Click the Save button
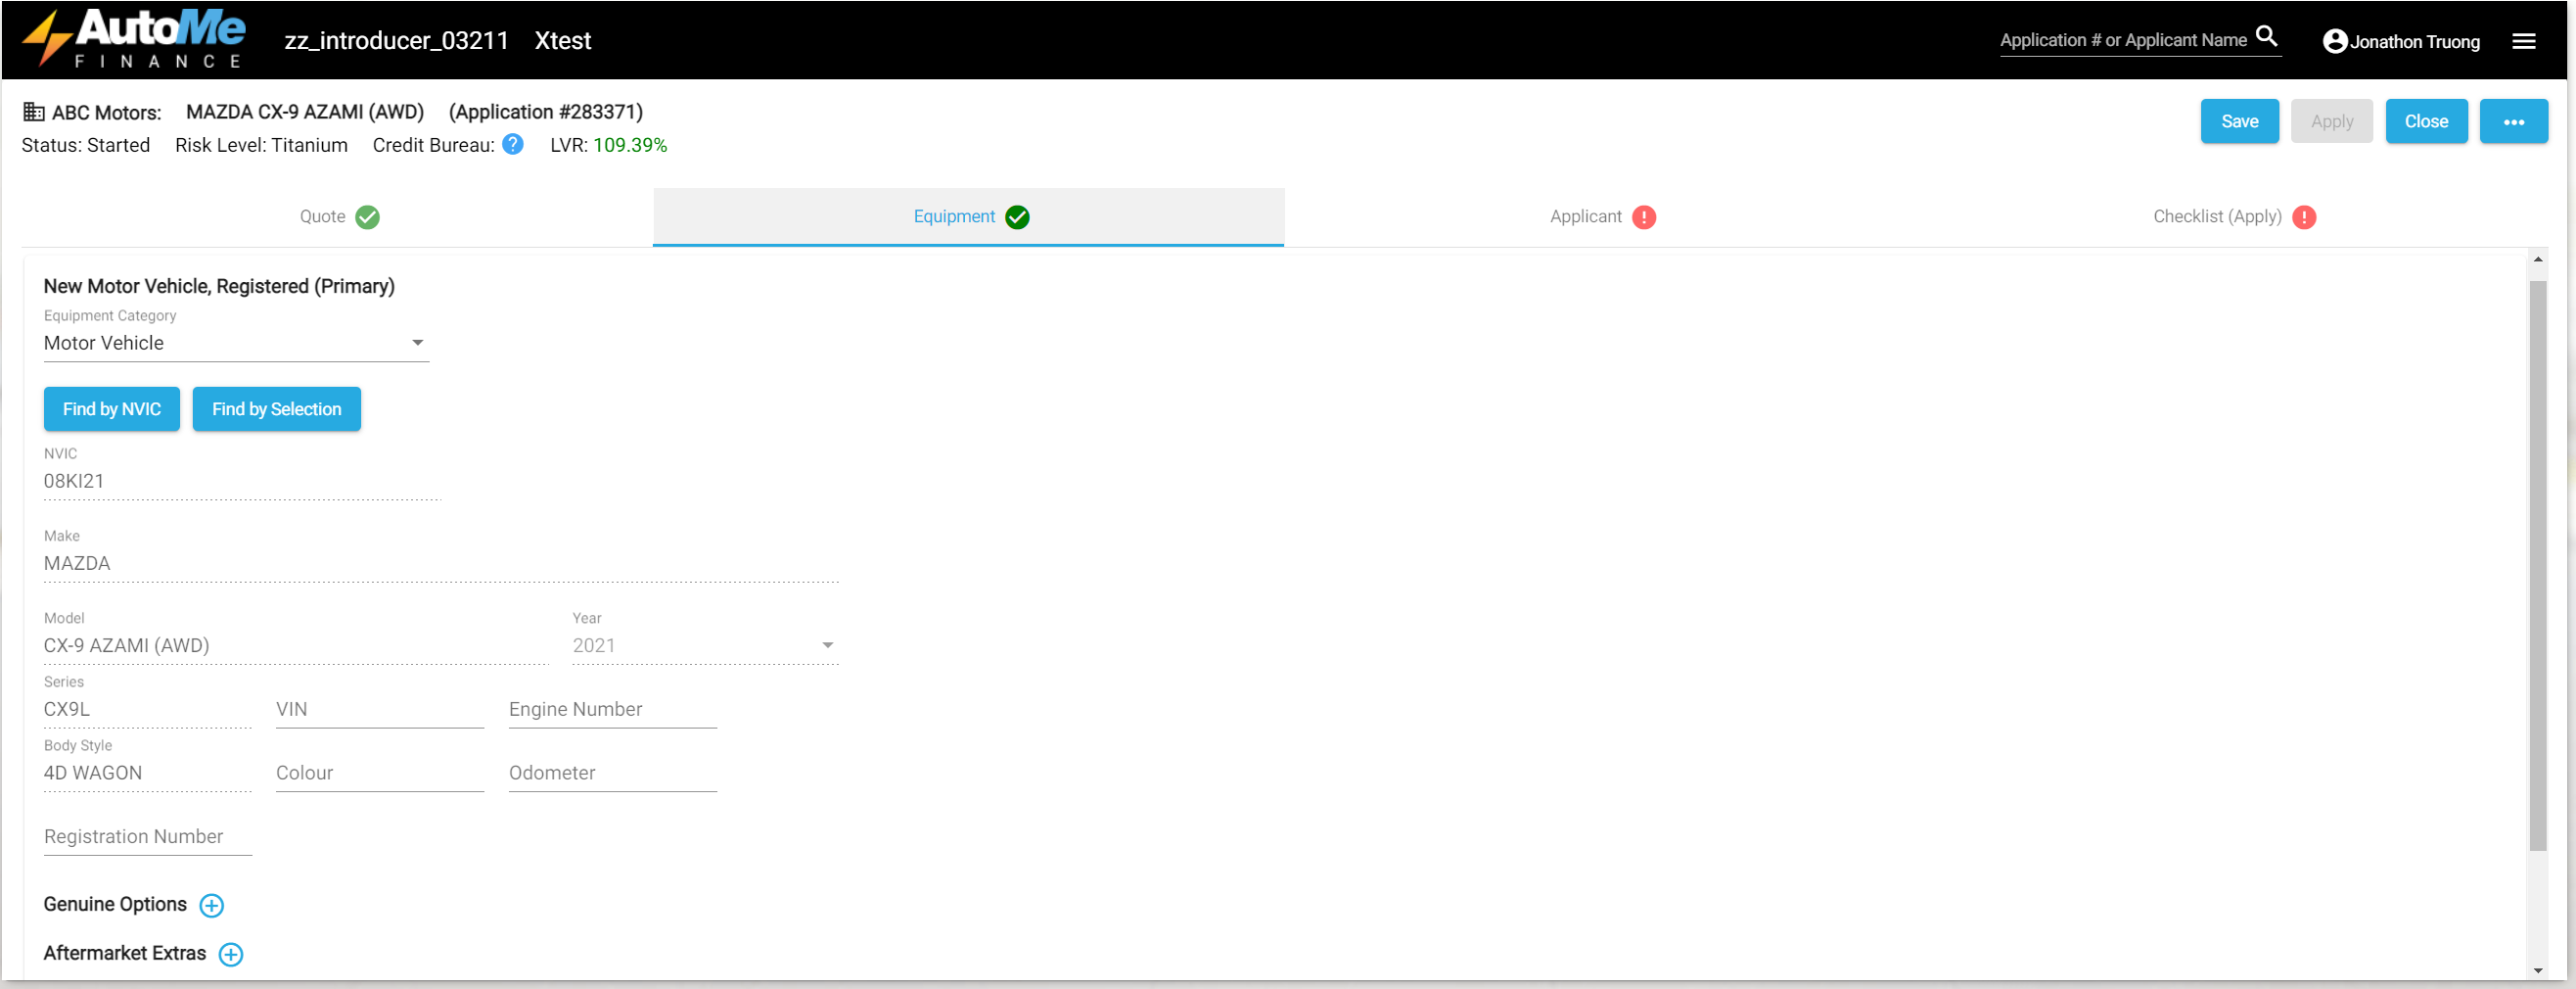The width and height of the screenshot is (2576, 989). pyautogui.click(x=2239, y=122)
